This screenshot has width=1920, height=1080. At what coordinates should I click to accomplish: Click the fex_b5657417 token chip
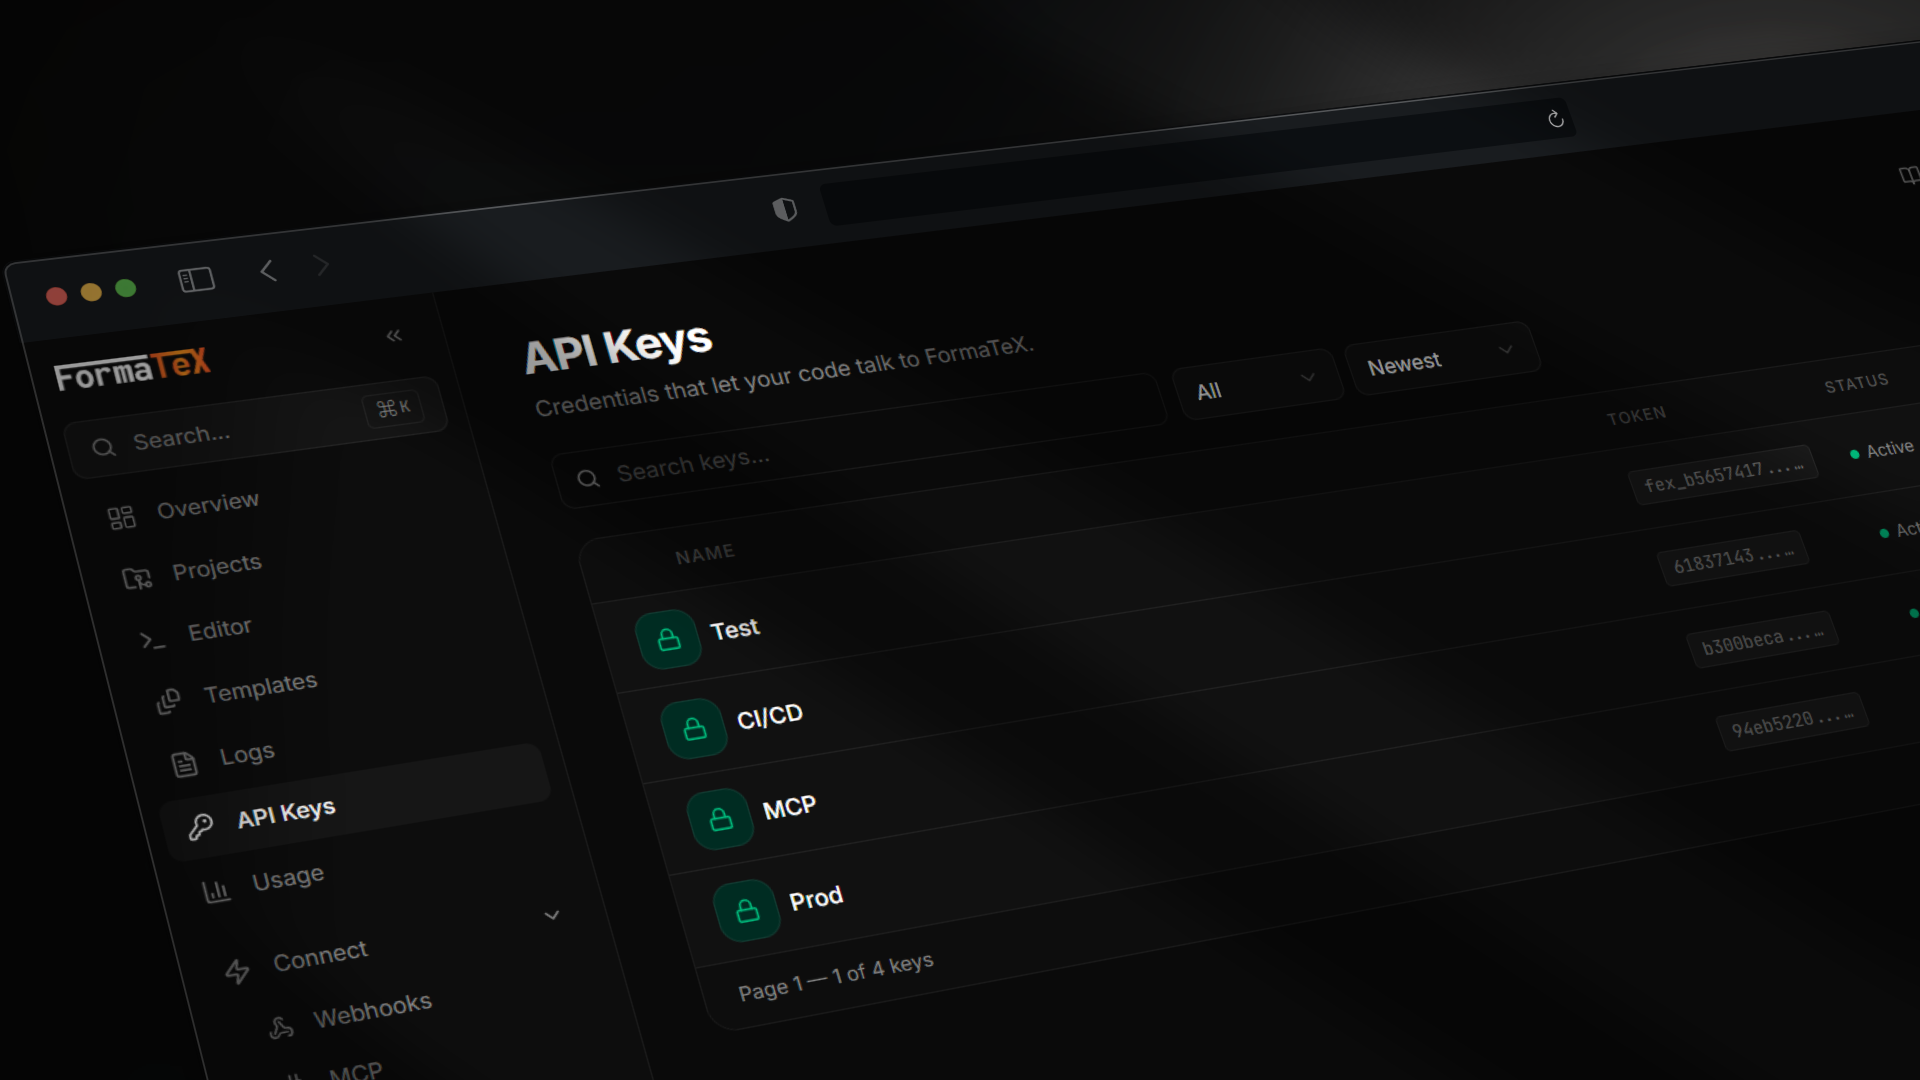(x=1723, y=474)
